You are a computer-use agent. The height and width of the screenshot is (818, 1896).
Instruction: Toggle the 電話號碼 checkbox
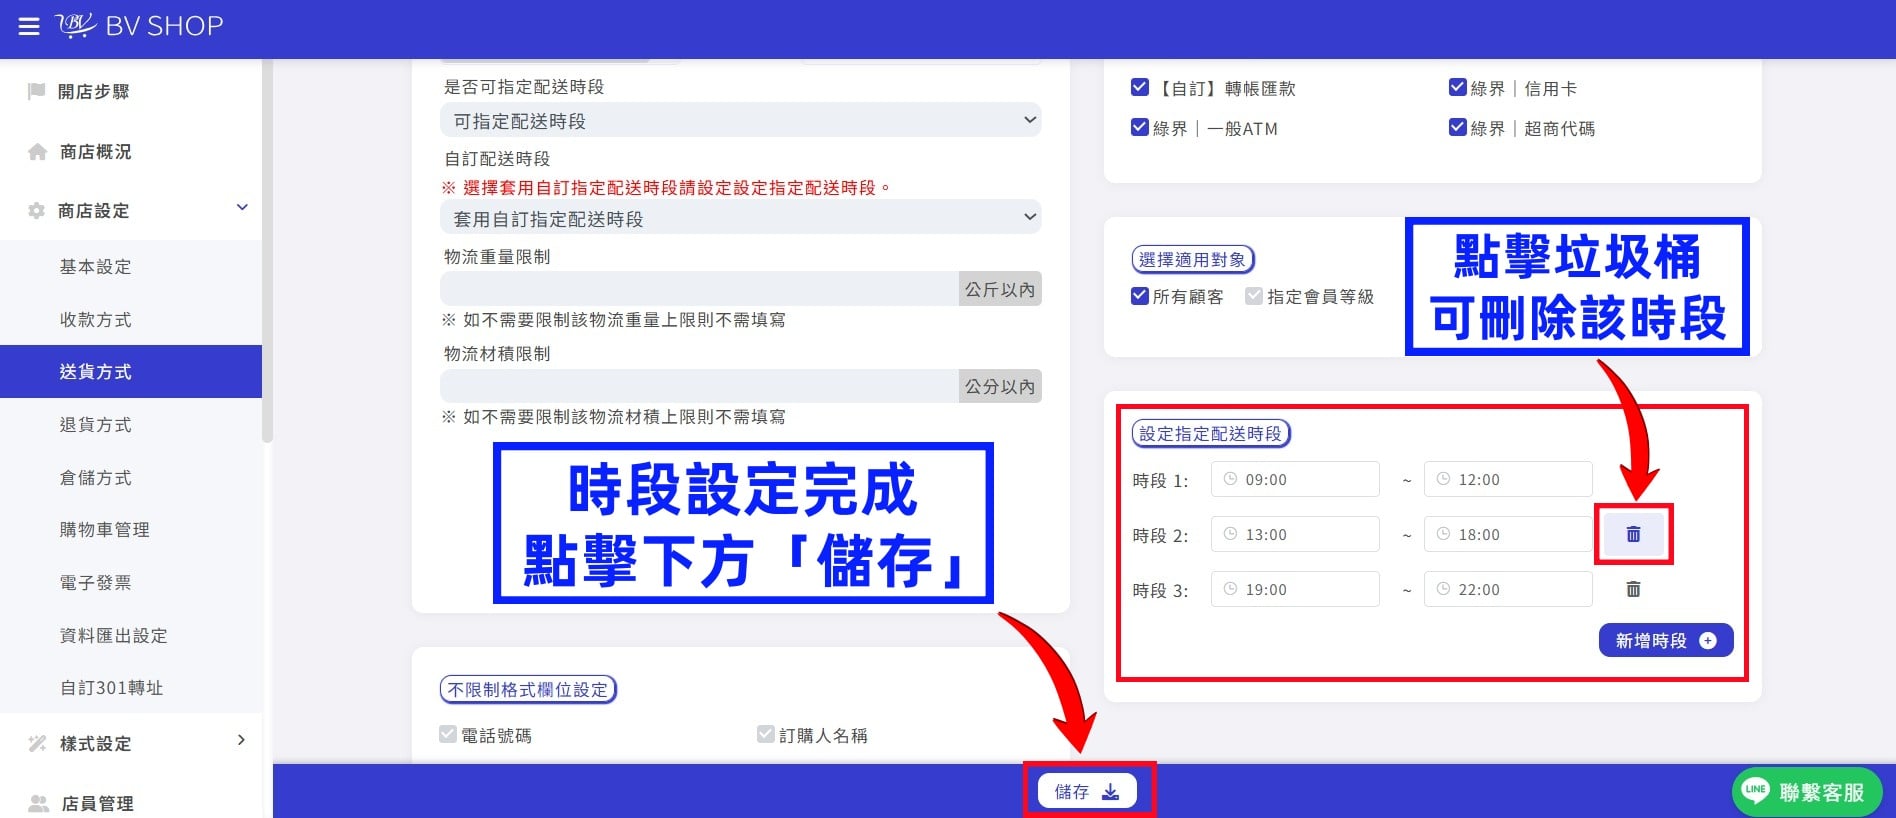448,734
